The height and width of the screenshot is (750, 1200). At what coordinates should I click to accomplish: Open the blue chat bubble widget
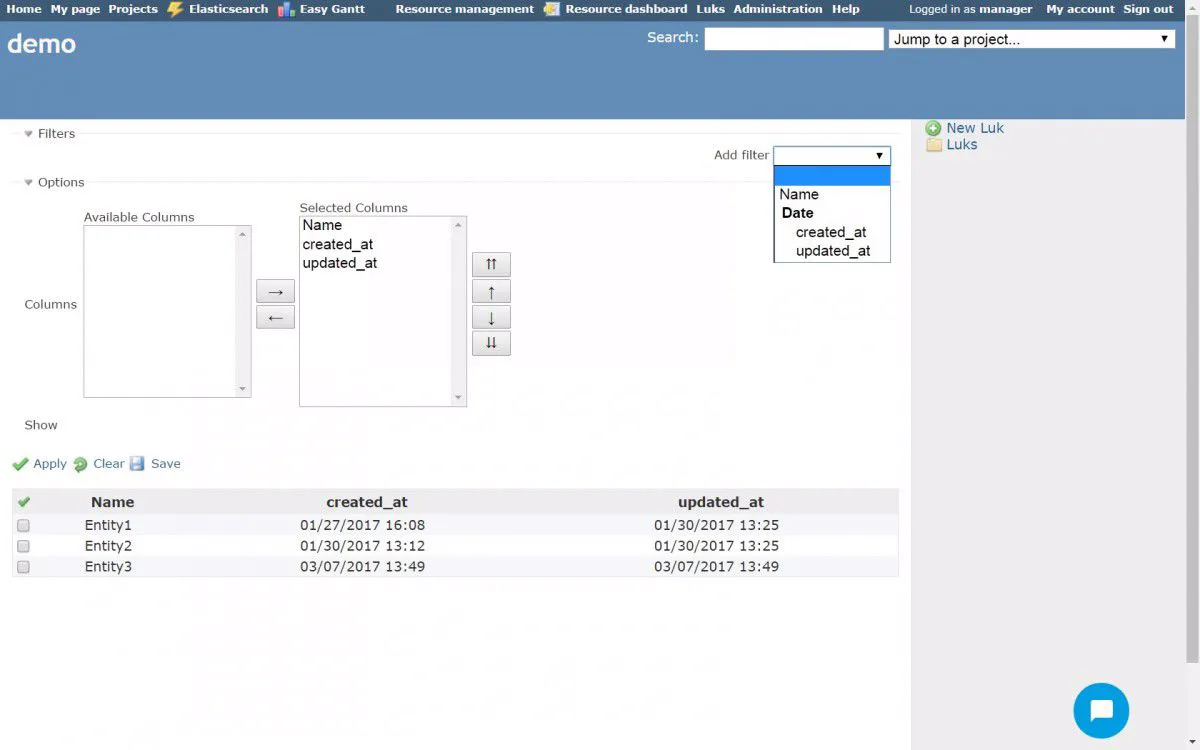pos(1101,710)
